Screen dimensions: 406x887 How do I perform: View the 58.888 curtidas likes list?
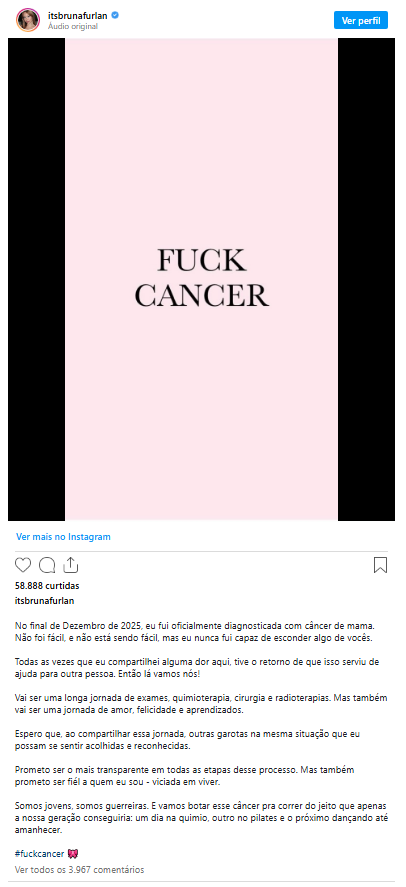47,585
